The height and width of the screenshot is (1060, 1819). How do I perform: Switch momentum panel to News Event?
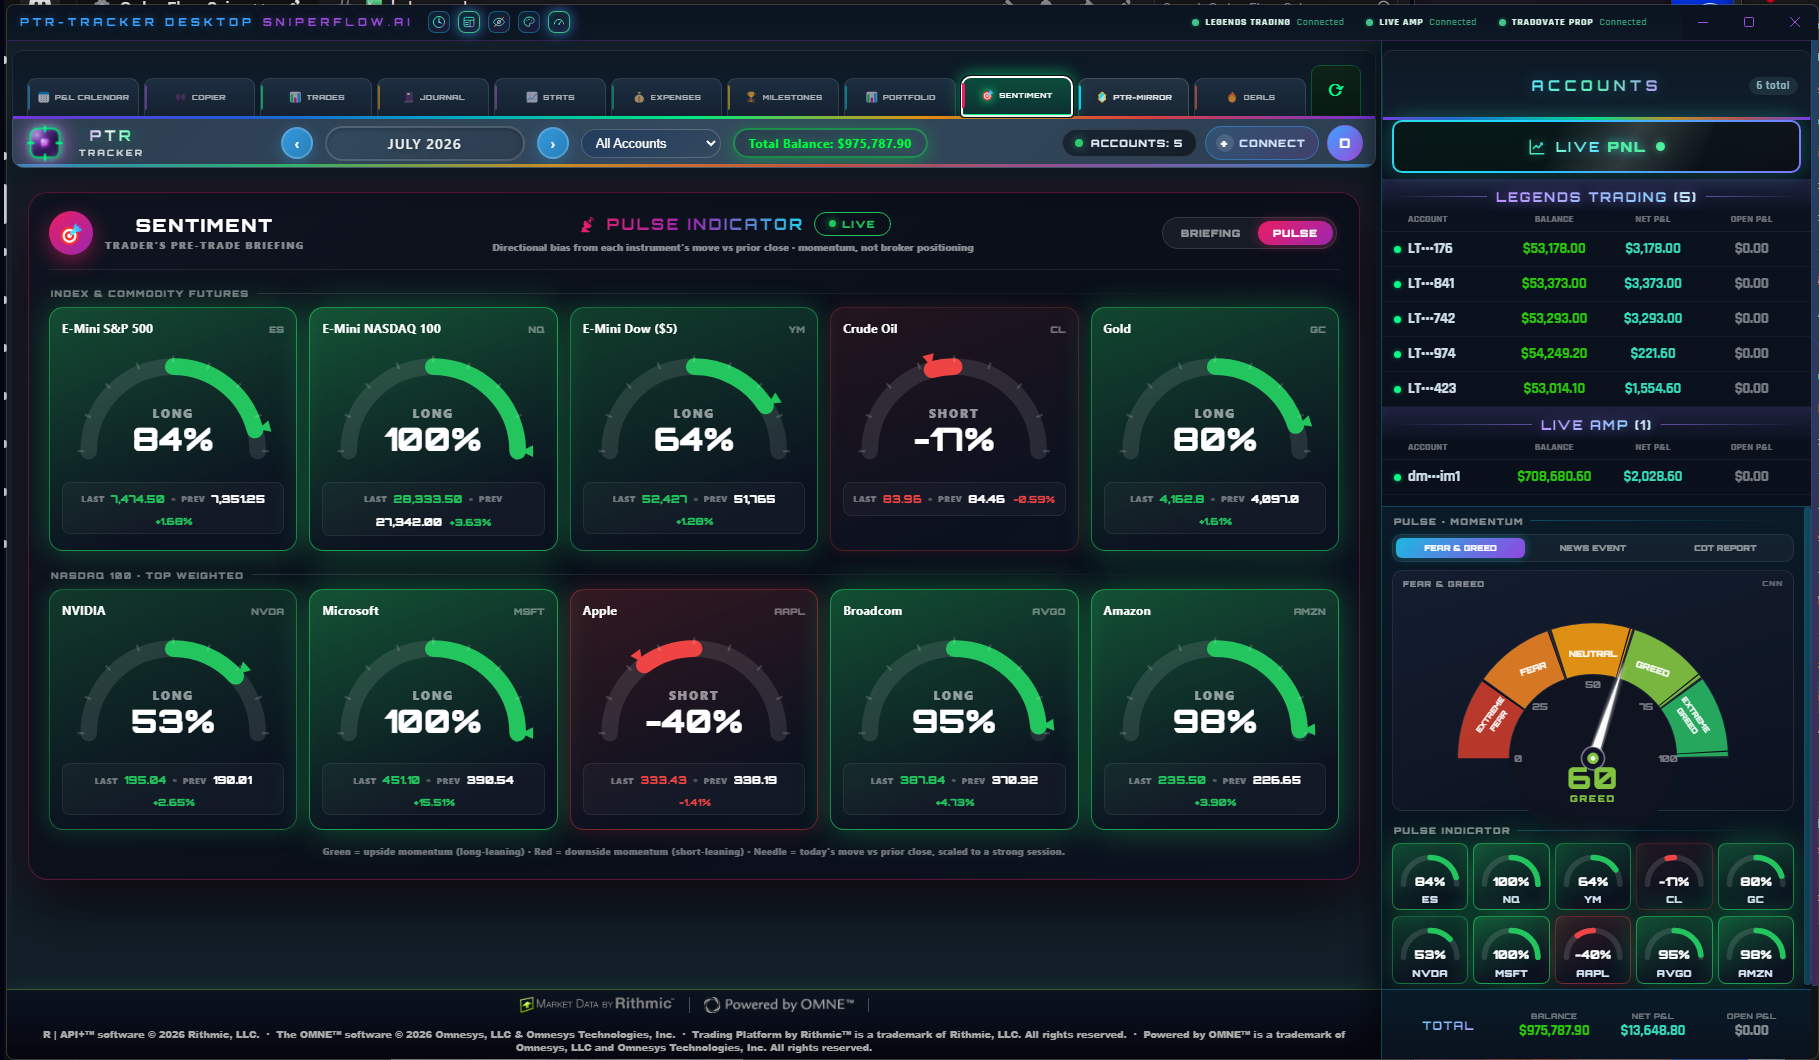tap(1592, 548)
